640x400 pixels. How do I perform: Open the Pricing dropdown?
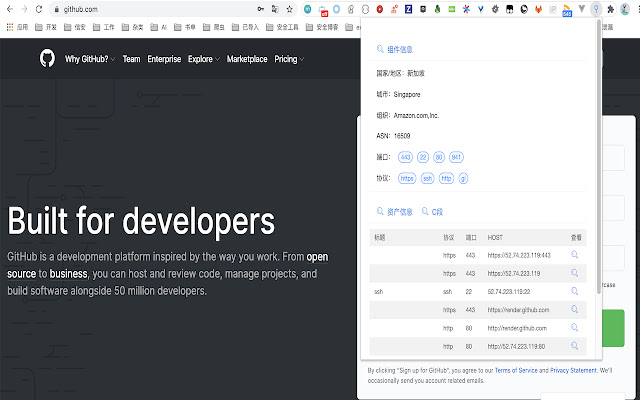(289, 59)
